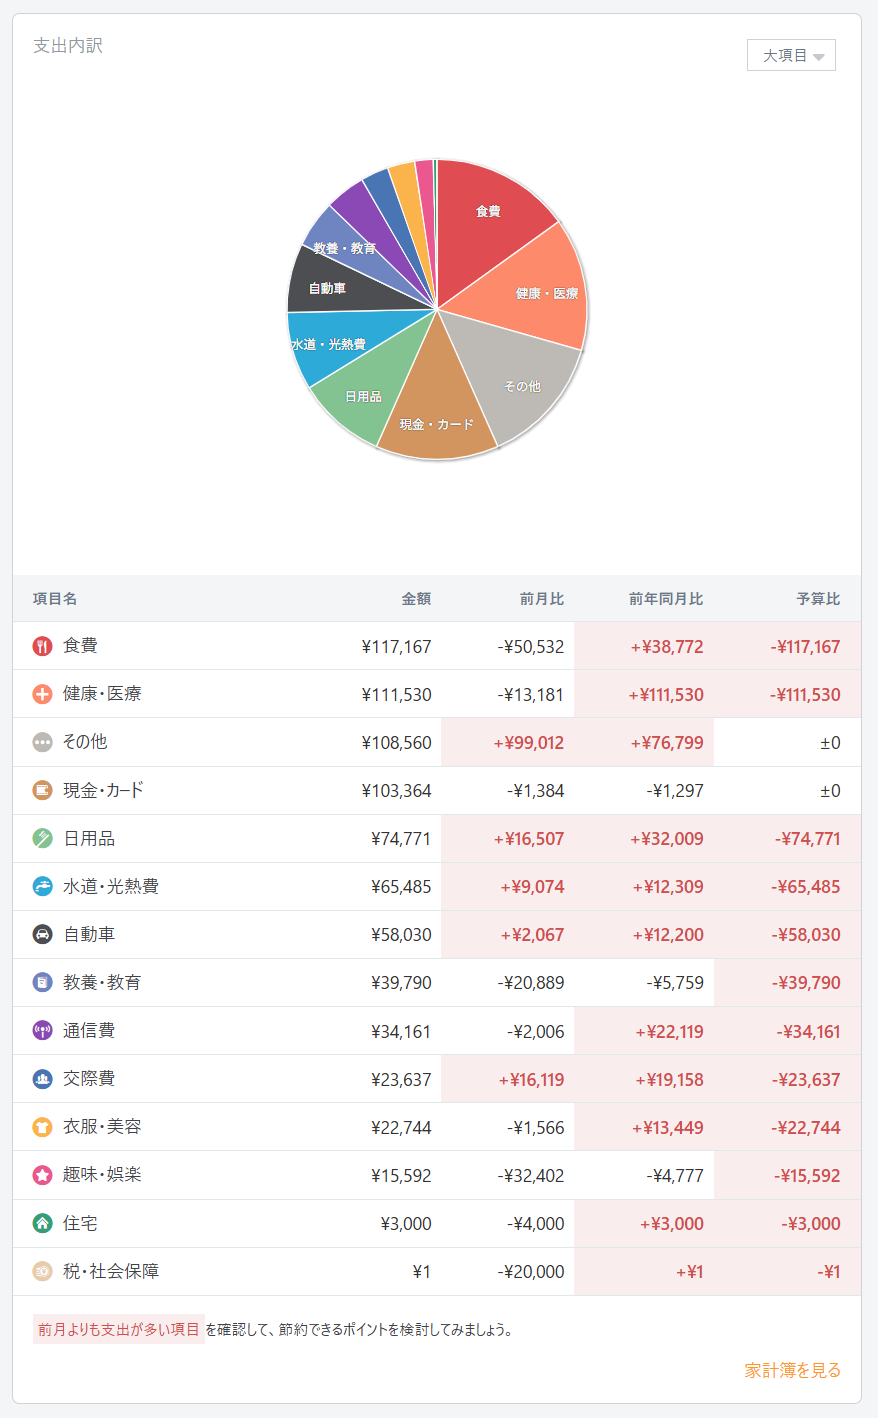Click the 衣服・美容 shirt category icon
This screenshot has height=1418, width=878.
[42, 1127]
